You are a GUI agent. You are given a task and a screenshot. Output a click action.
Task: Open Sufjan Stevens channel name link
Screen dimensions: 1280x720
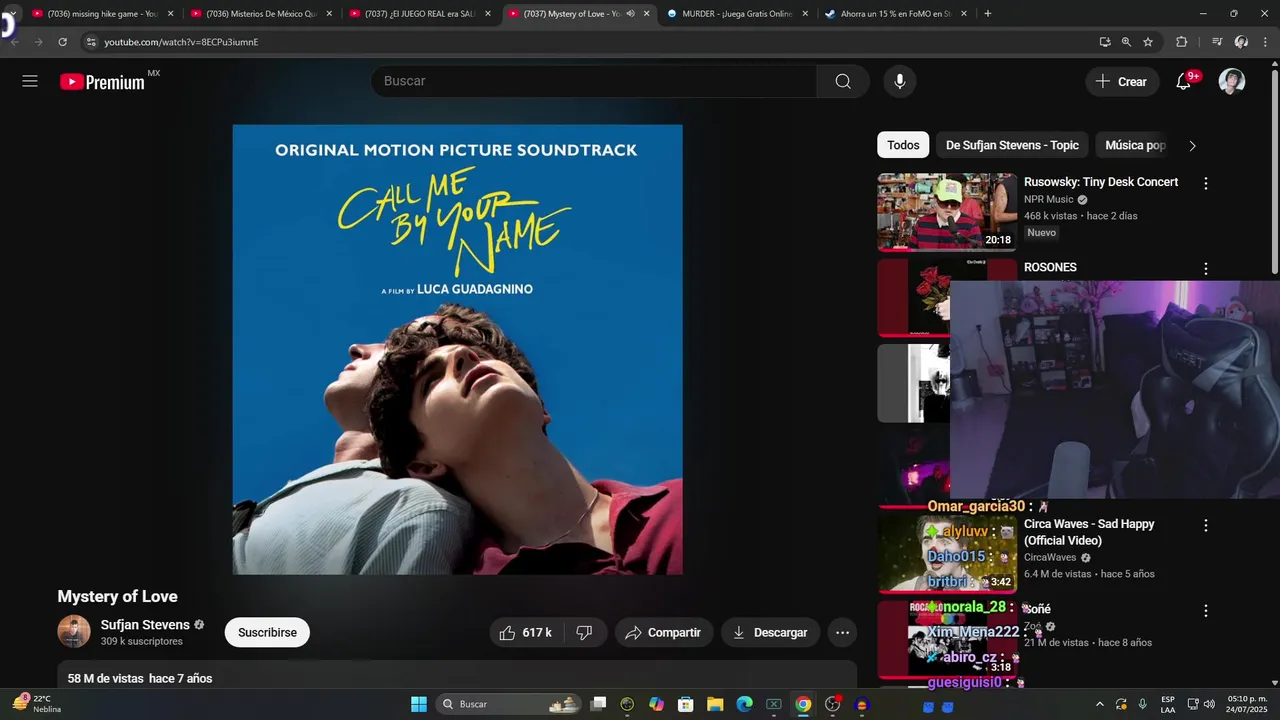point(145,624)
